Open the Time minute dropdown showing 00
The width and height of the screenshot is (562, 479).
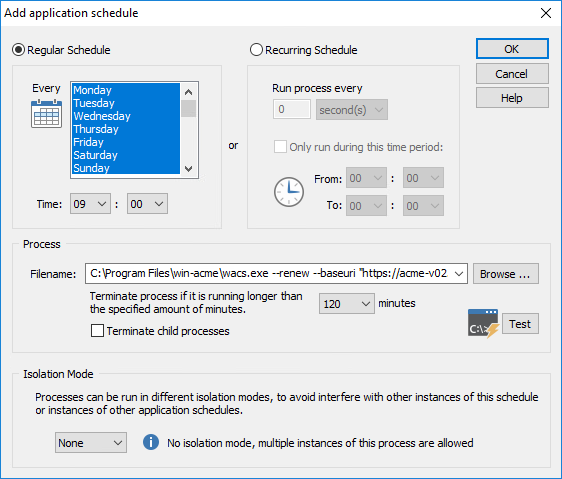coord(147,204)
